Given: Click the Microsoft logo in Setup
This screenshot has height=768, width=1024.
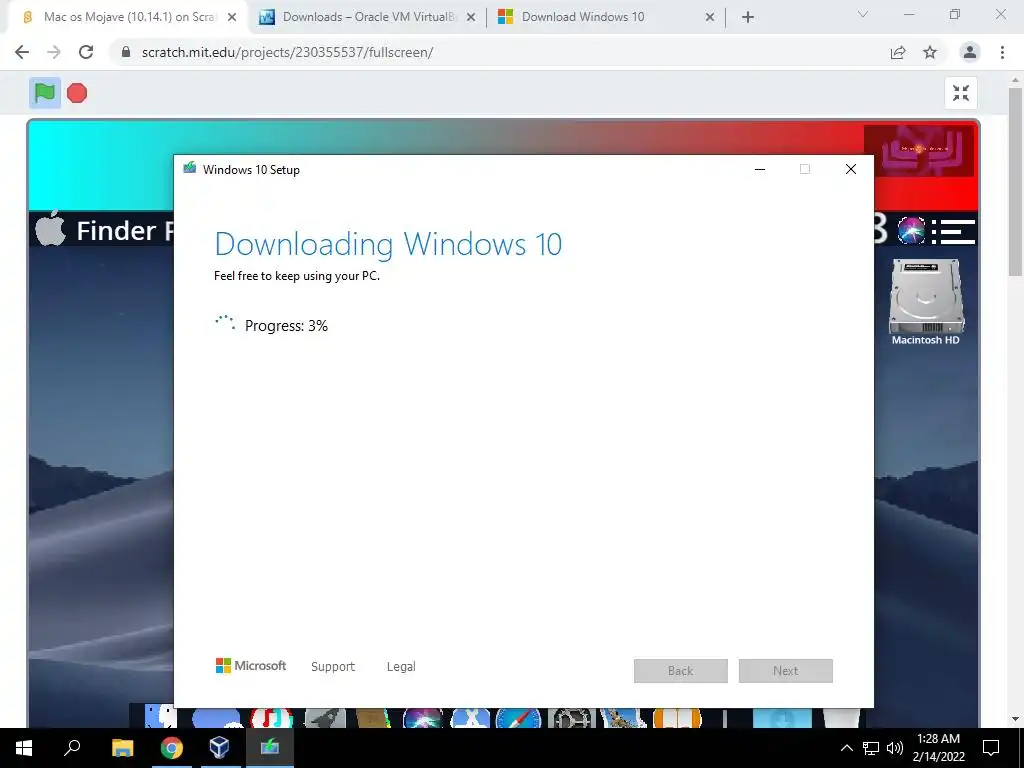Looking at the screenshot, I should pyautogui.click(x=251, y=665).
